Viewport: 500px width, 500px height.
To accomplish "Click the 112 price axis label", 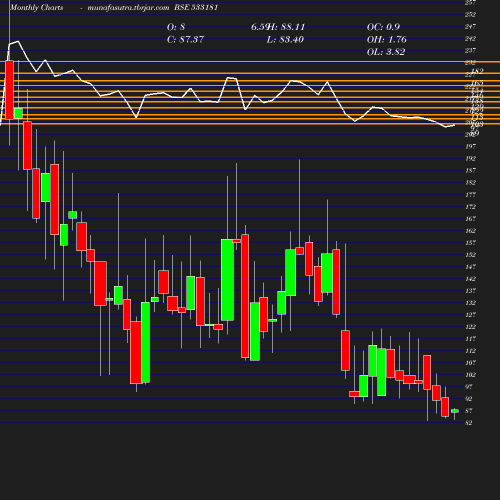I will click(x=470, y=351).
